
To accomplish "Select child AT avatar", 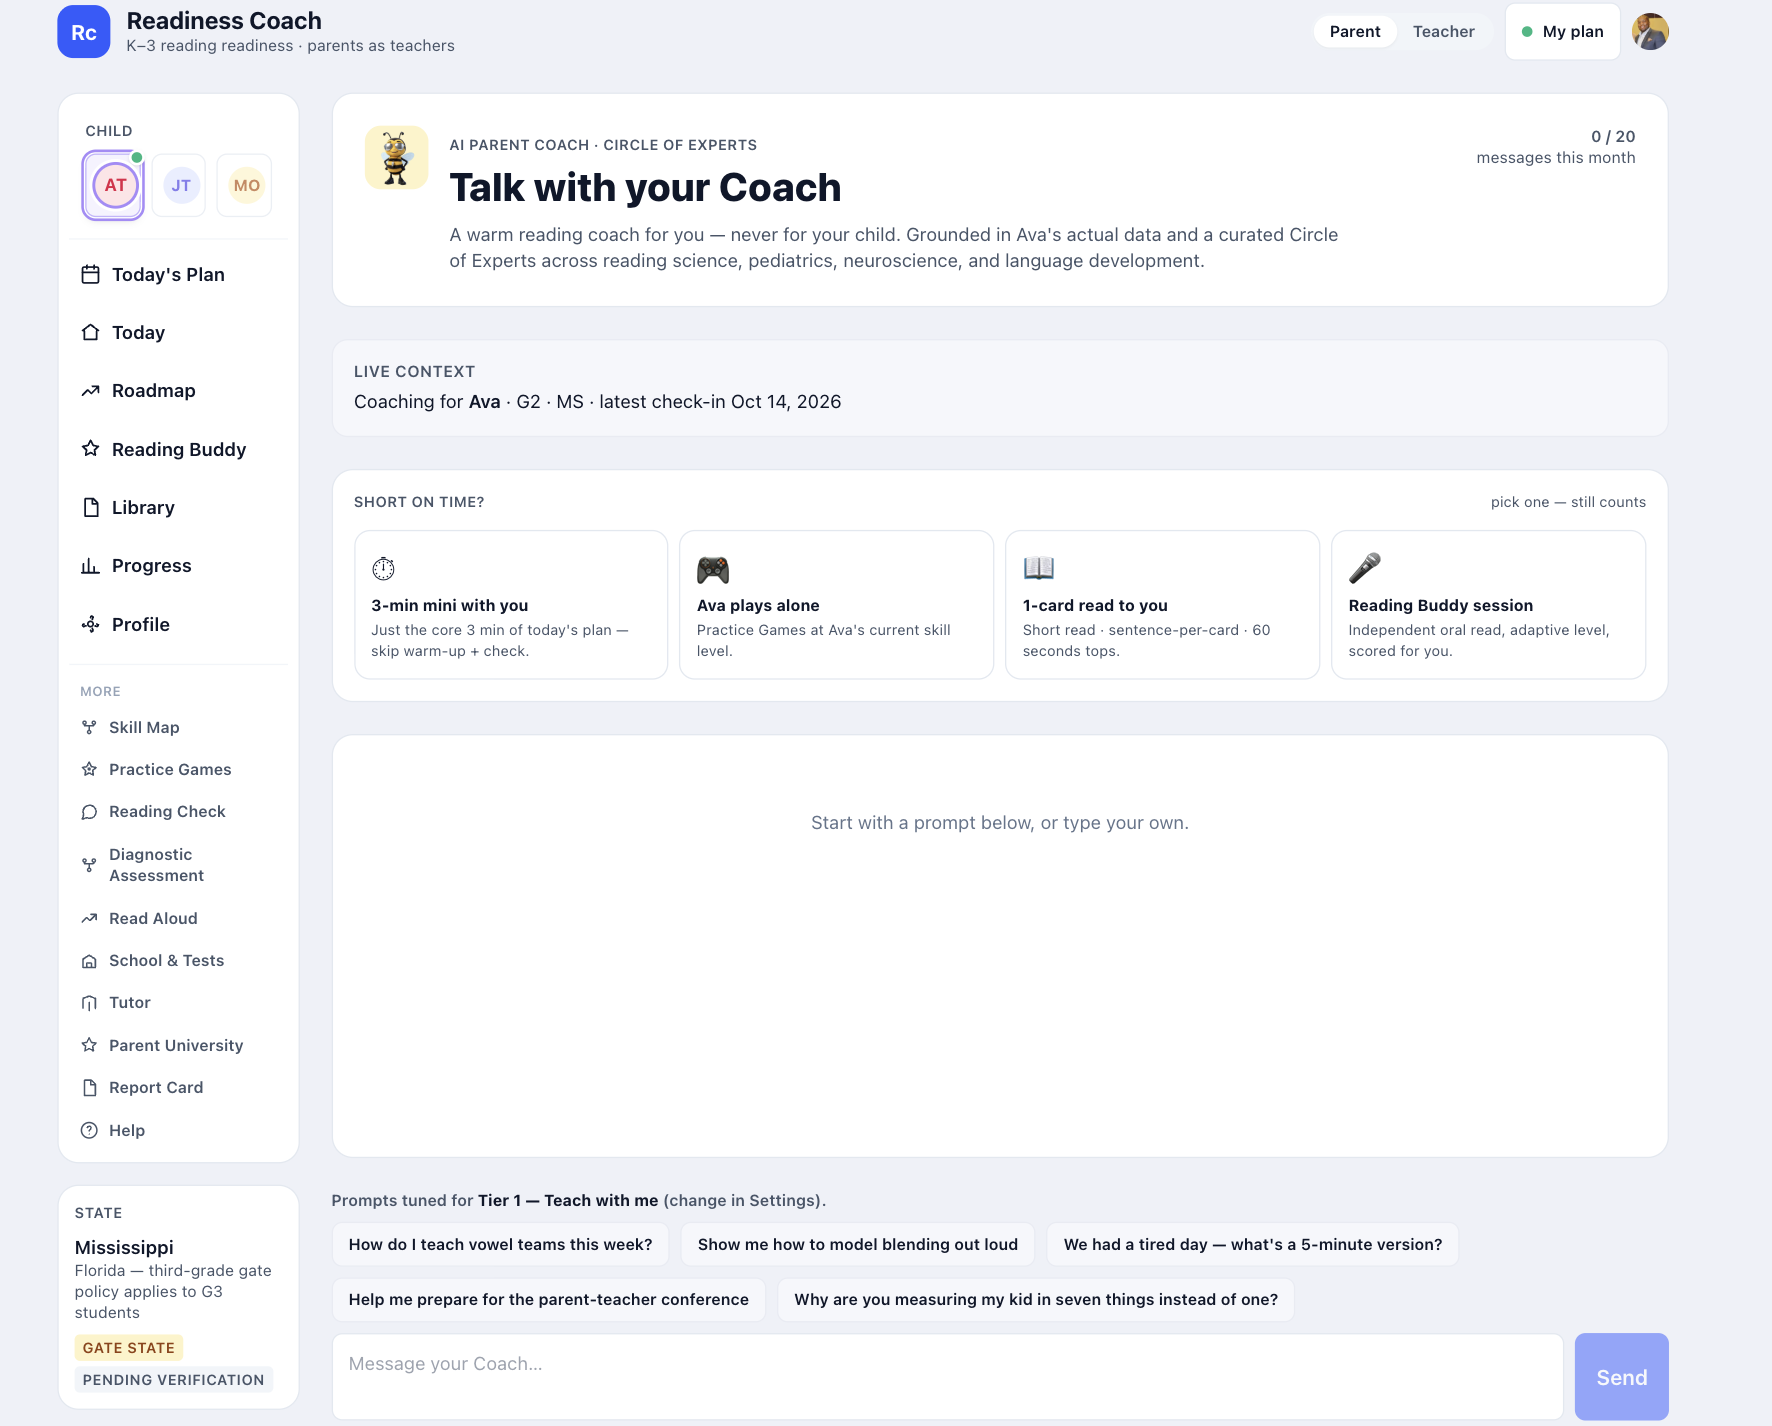I will coord(115,185).
